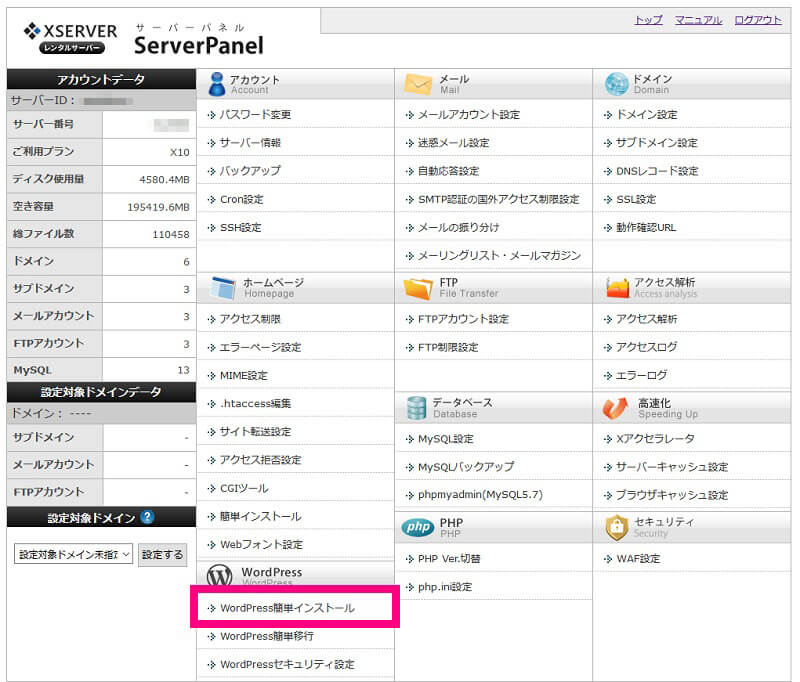Click the Security padlock icon

(x=616, y=527)
